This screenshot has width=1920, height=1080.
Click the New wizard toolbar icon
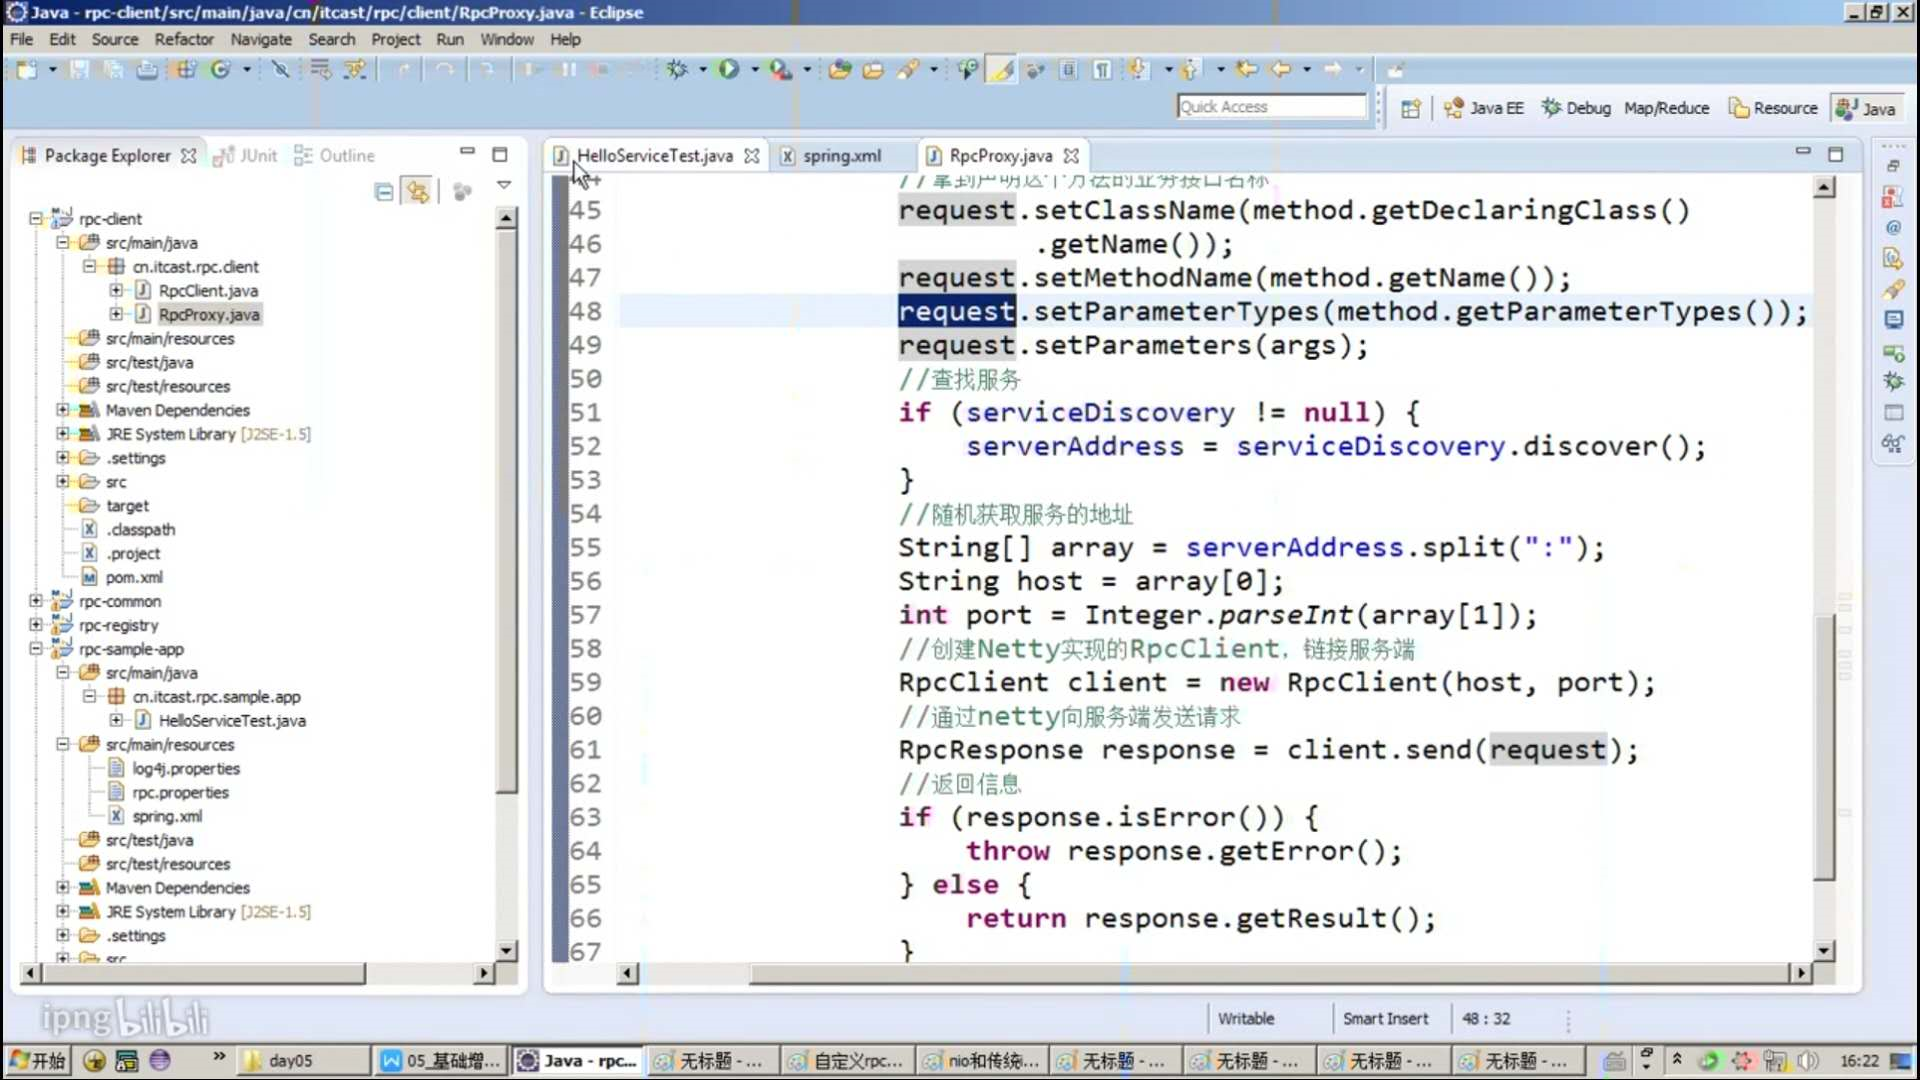tap(26, 70)
